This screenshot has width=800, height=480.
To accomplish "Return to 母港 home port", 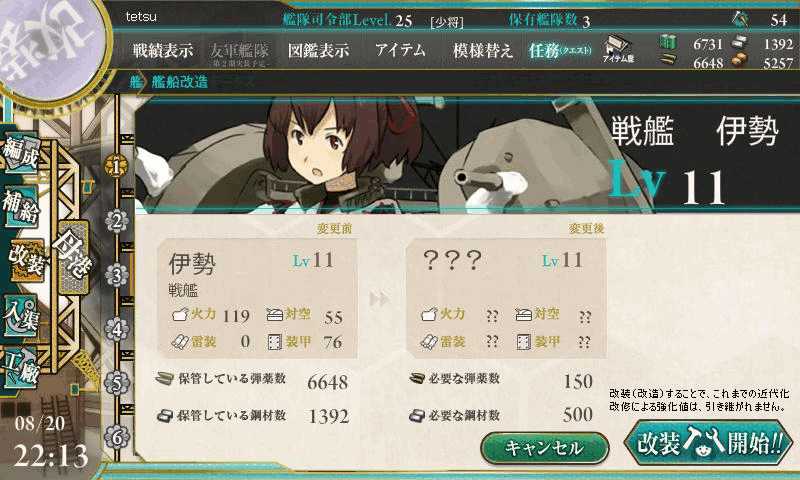I will tap(72, 257).
